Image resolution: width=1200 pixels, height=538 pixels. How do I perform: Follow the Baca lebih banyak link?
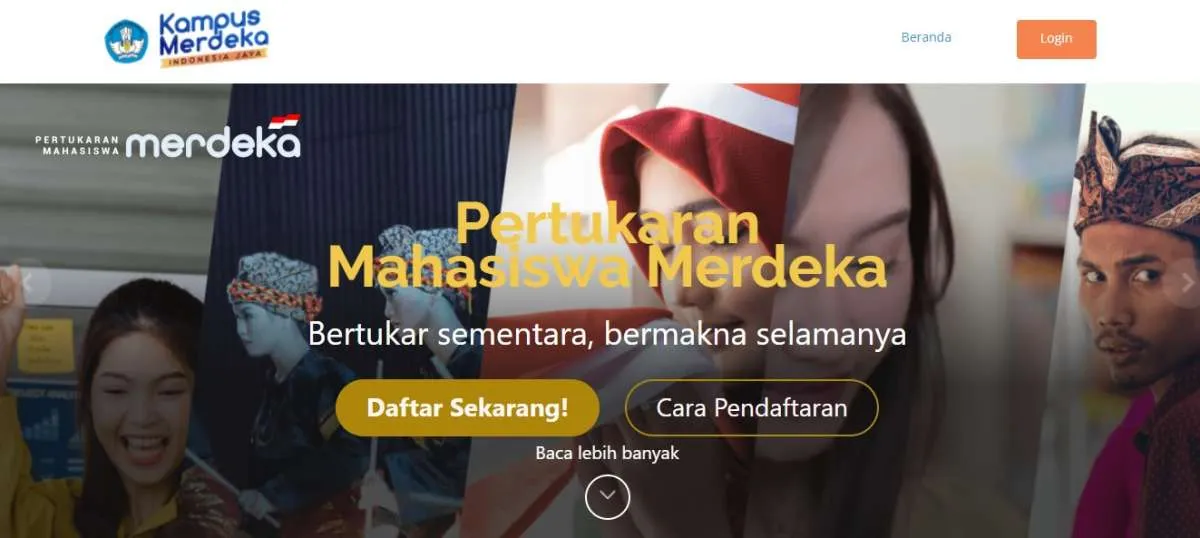tap(607, 453)
